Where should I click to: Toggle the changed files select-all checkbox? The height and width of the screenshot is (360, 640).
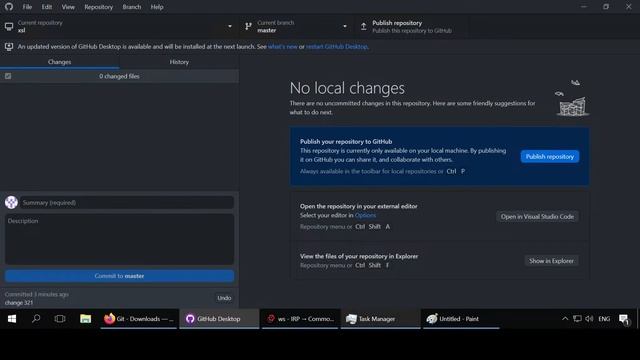coord(8,76)
